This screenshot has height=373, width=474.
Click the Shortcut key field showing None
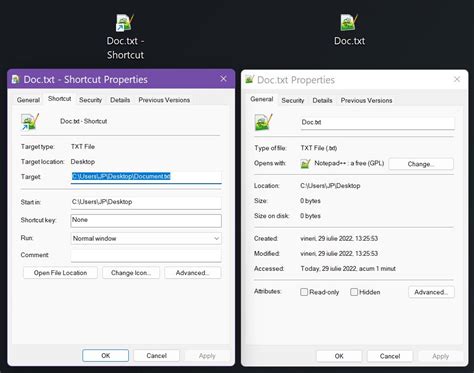pos(146,220)
